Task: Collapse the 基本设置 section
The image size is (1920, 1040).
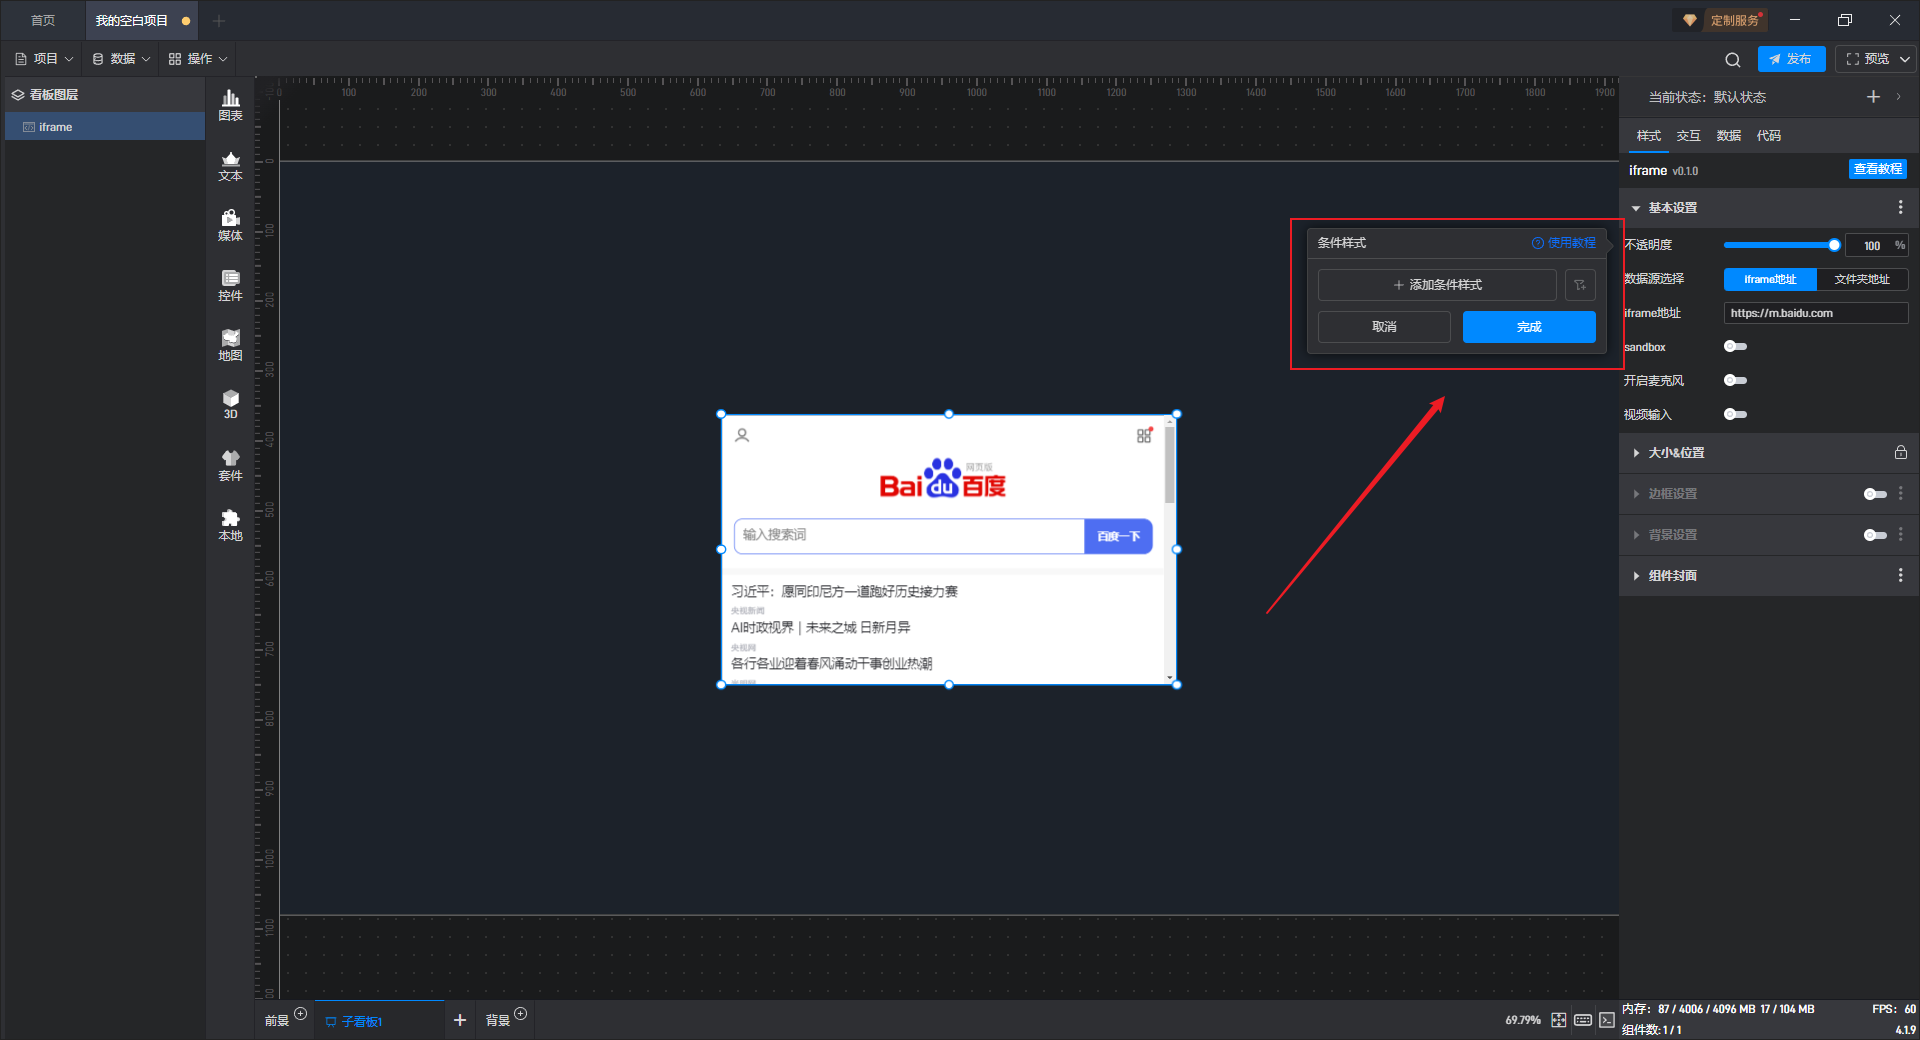Action: [1636, 208]
